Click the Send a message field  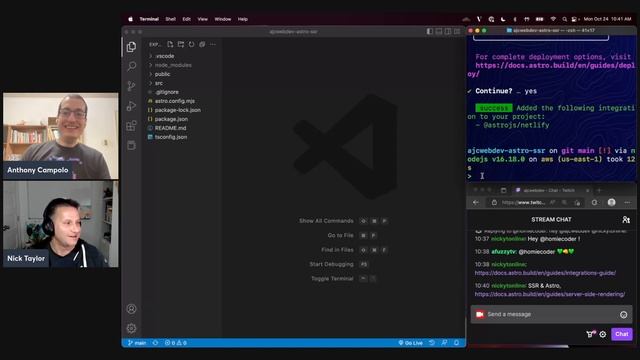pos(551,314)
